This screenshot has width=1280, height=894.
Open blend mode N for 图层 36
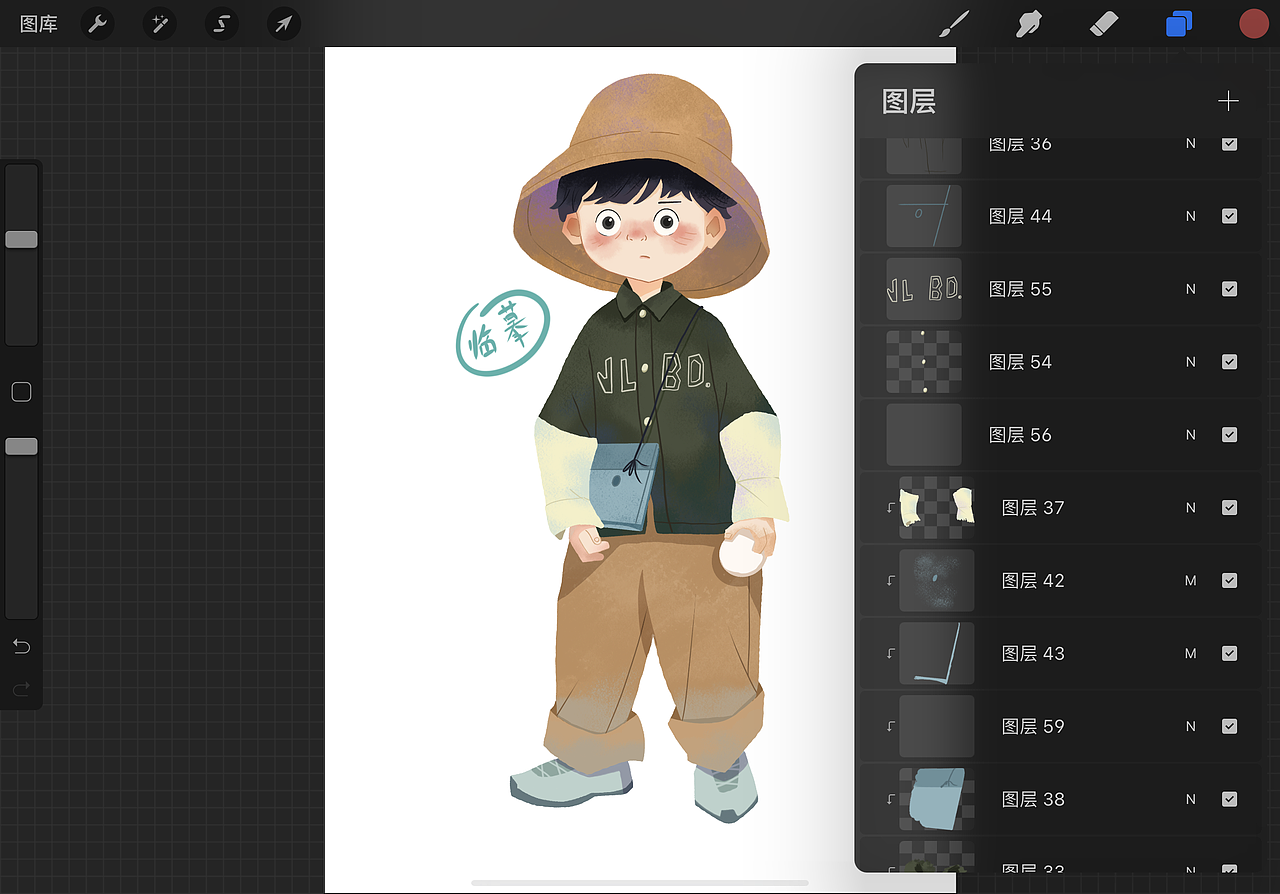point(1190,144)
